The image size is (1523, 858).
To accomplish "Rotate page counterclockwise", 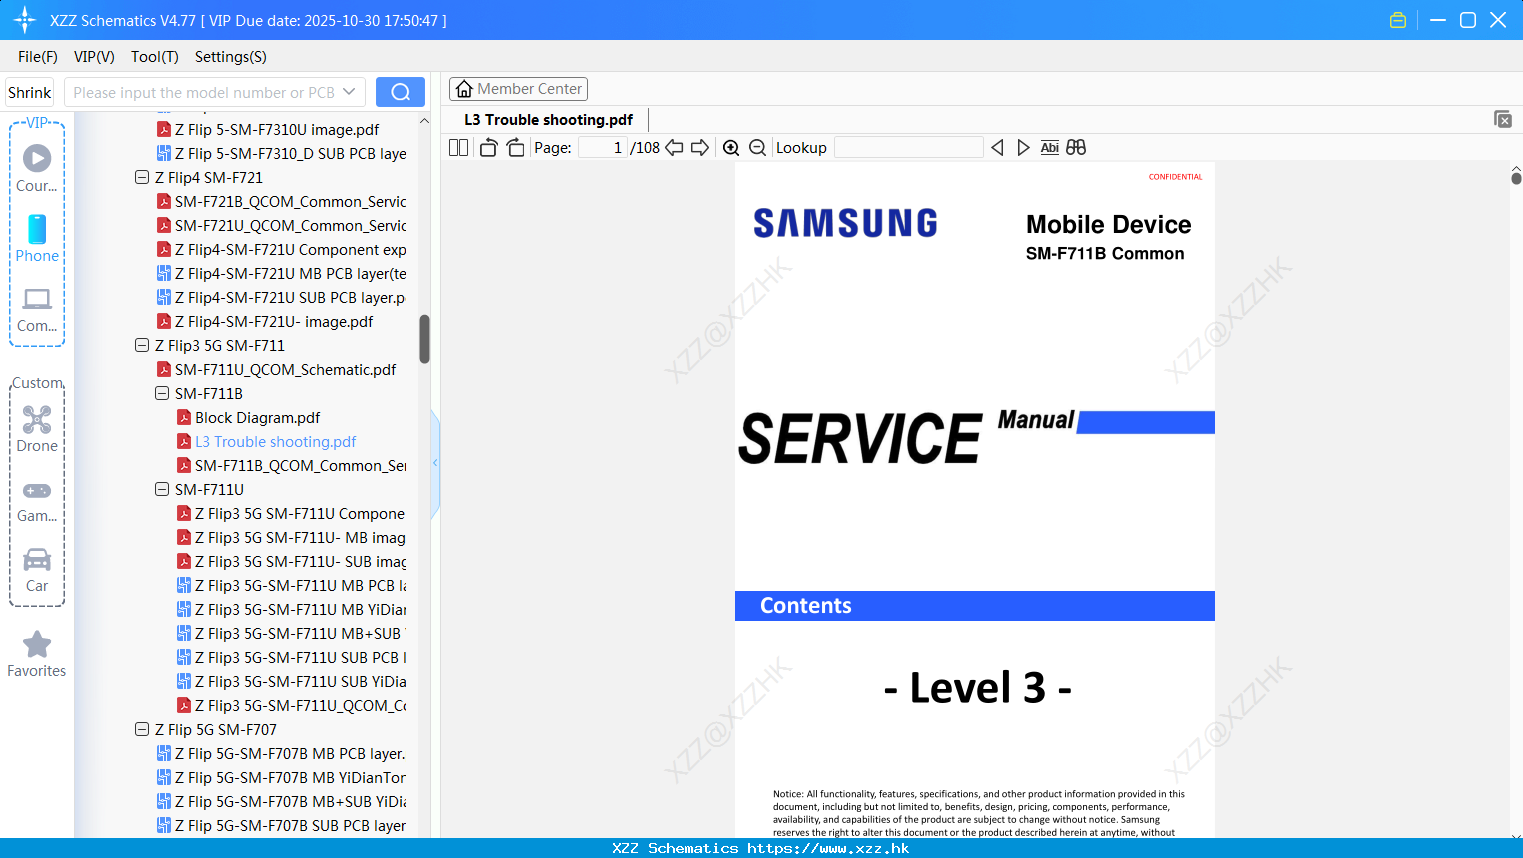I will point(488,147).
